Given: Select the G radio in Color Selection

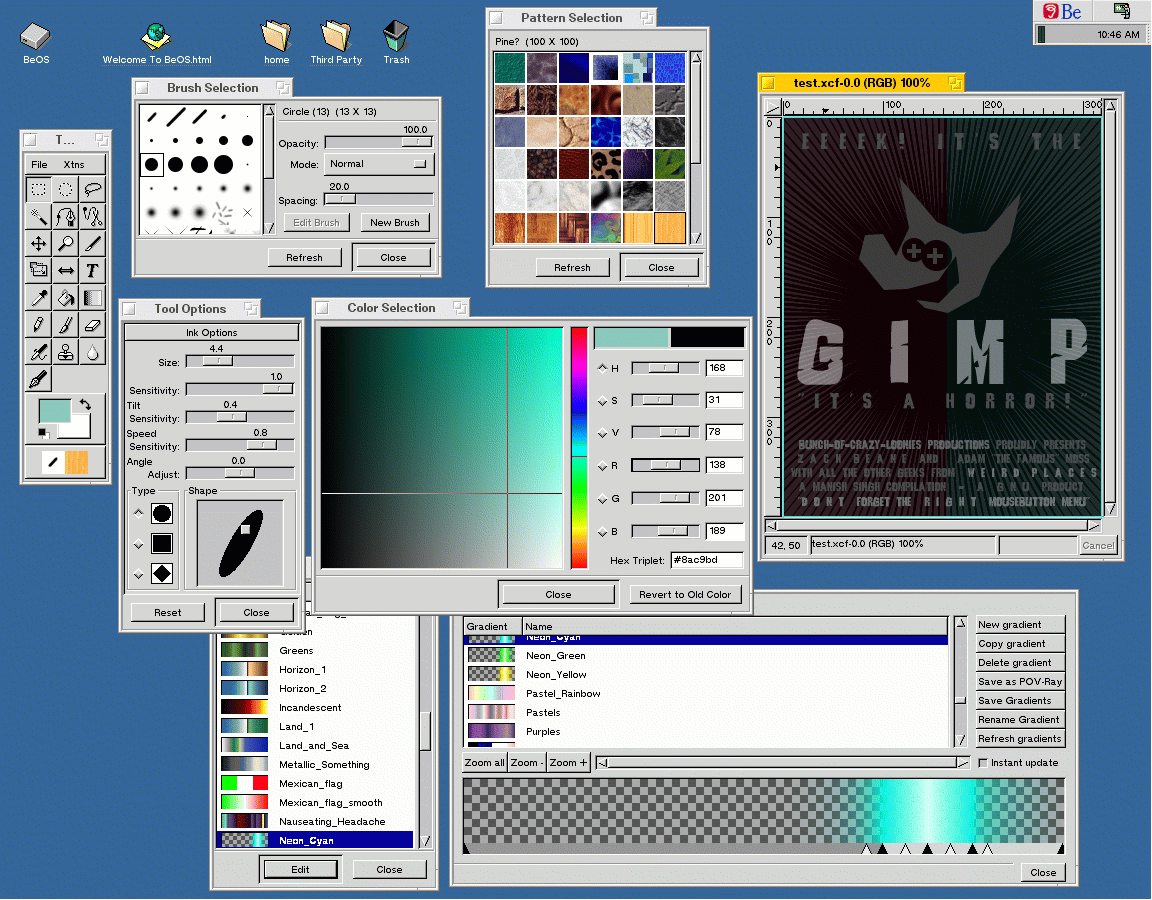Looking at the screenshot, I should tap(602, 499).
